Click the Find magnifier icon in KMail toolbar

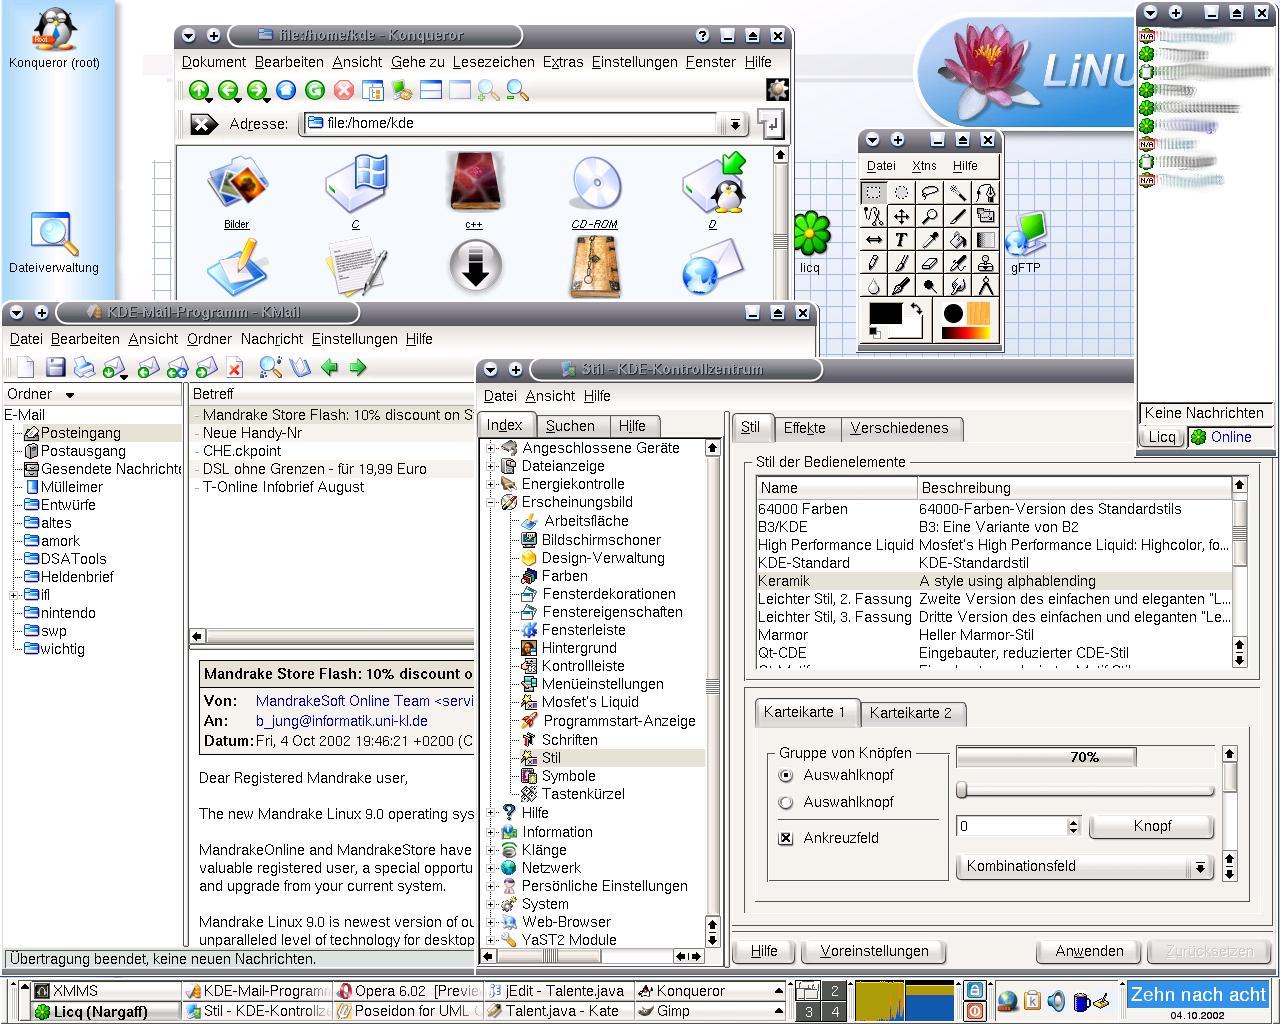click(x=270, y=367)
